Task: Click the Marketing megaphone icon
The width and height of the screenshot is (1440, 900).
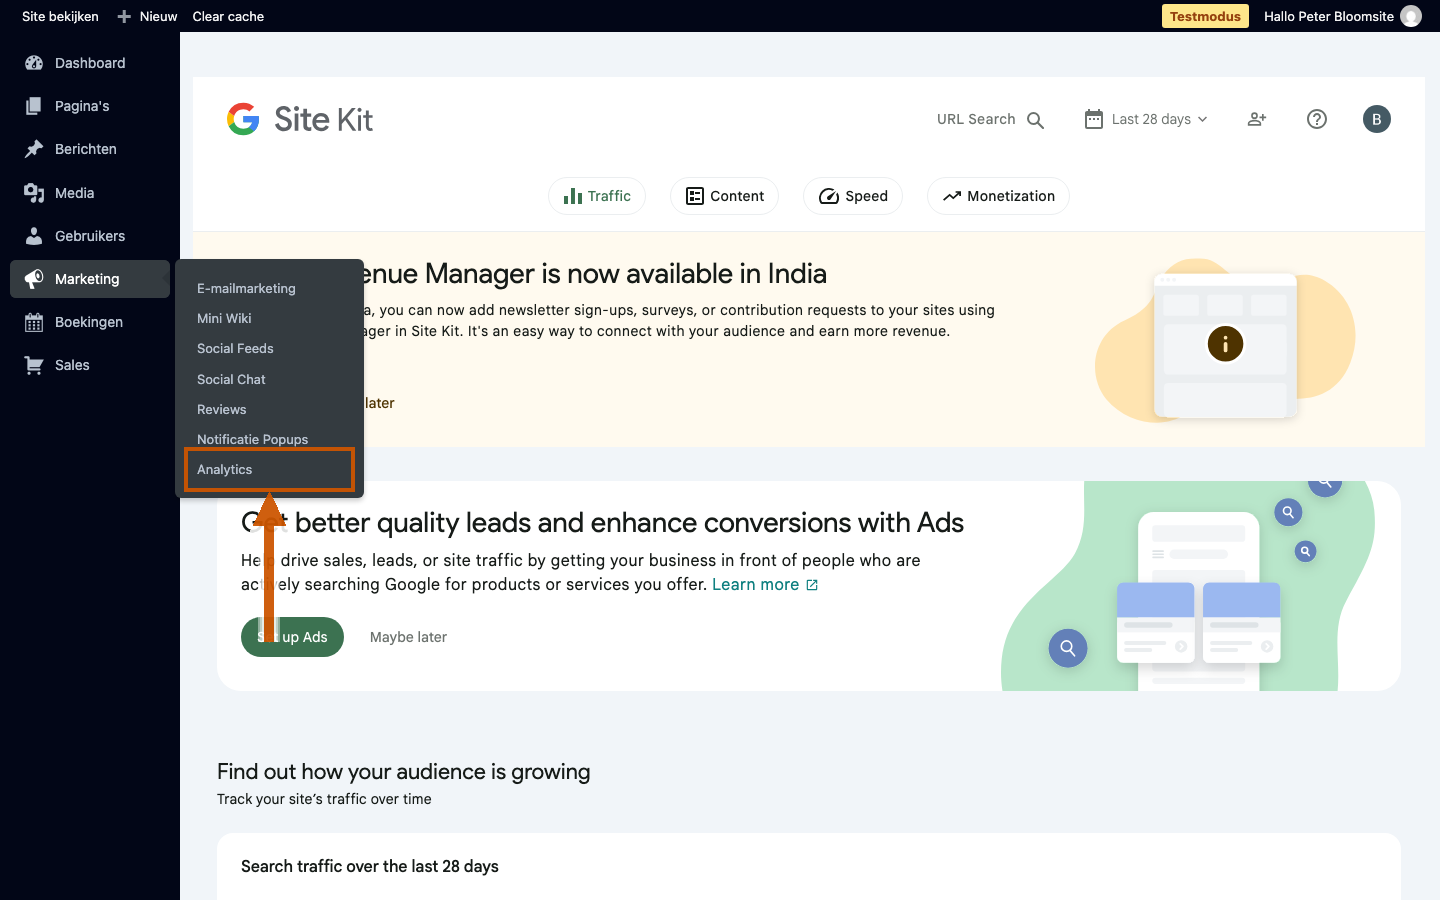Action: [34, 279]
